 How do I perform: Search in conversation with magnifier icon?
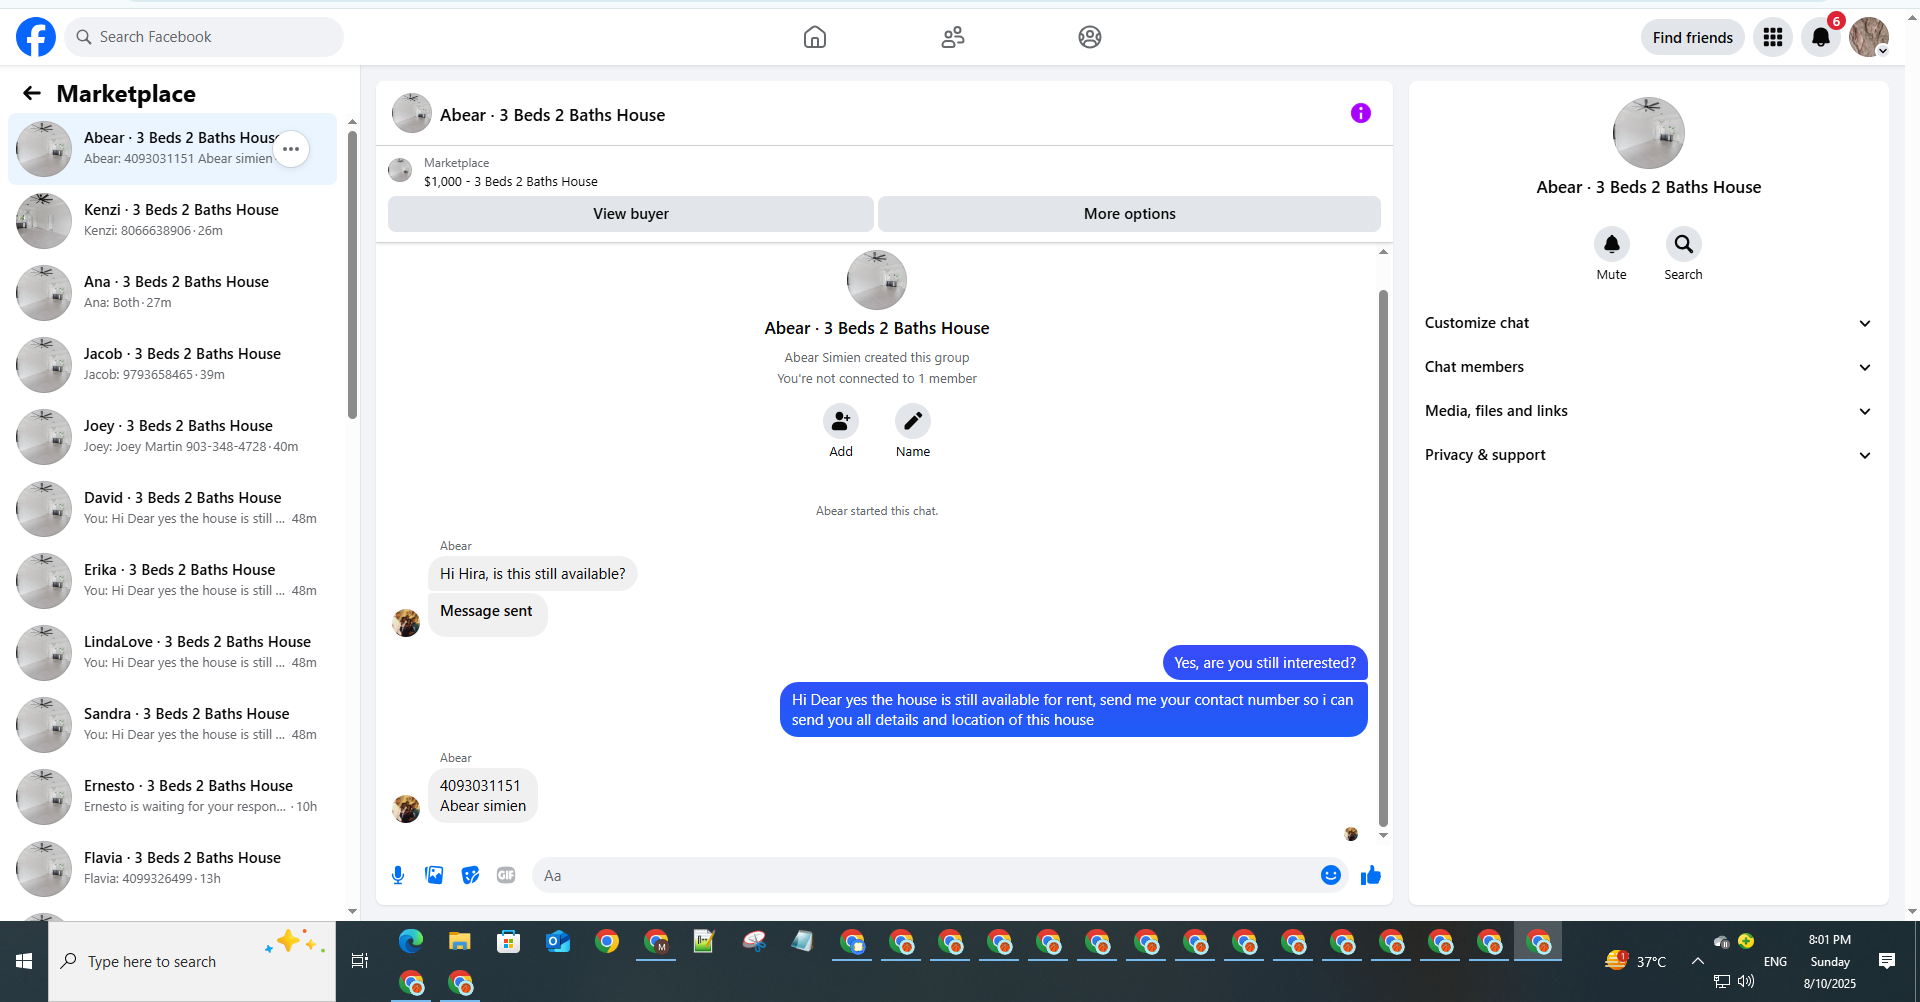(1683, 244)
